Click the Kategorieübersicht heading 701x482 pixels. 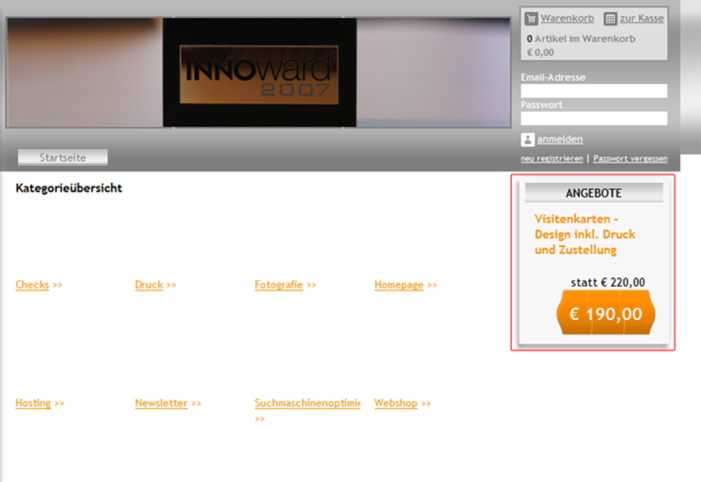pyautogui.click(x=69, y=188)
